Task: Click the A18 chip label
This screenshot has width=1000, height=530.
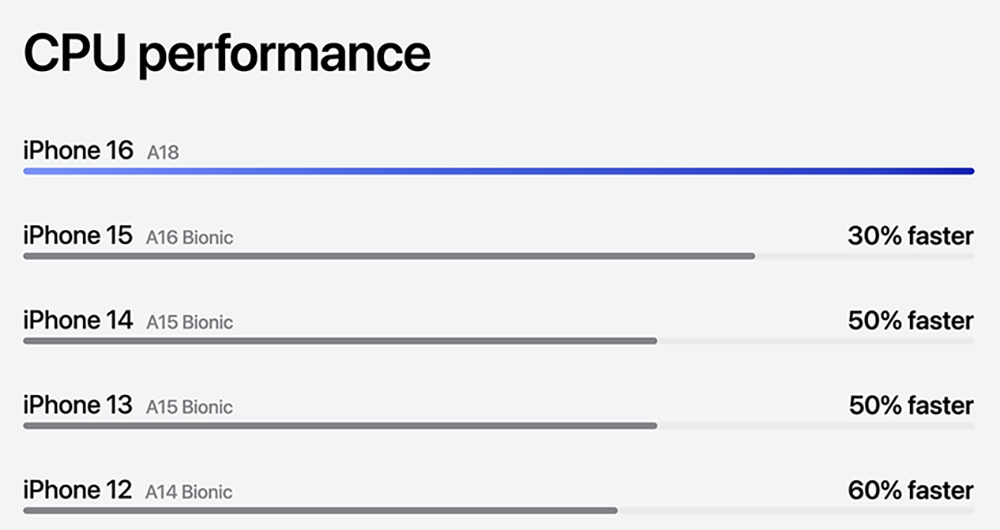Action: click(x=163, y=153)
